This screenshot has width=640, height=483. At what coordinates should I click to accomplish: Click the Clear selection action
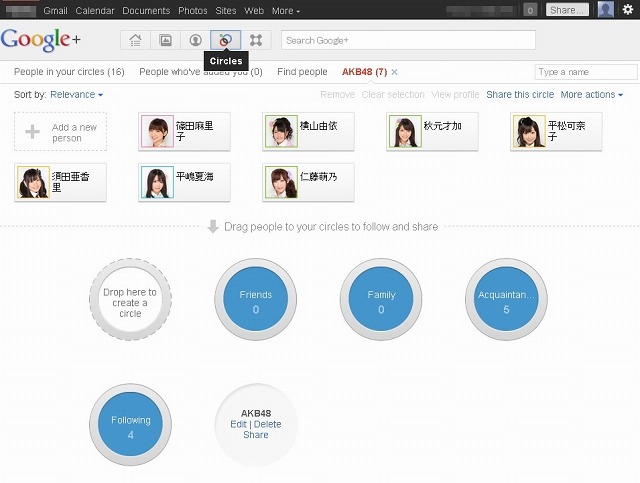click(x=393, y=95)
